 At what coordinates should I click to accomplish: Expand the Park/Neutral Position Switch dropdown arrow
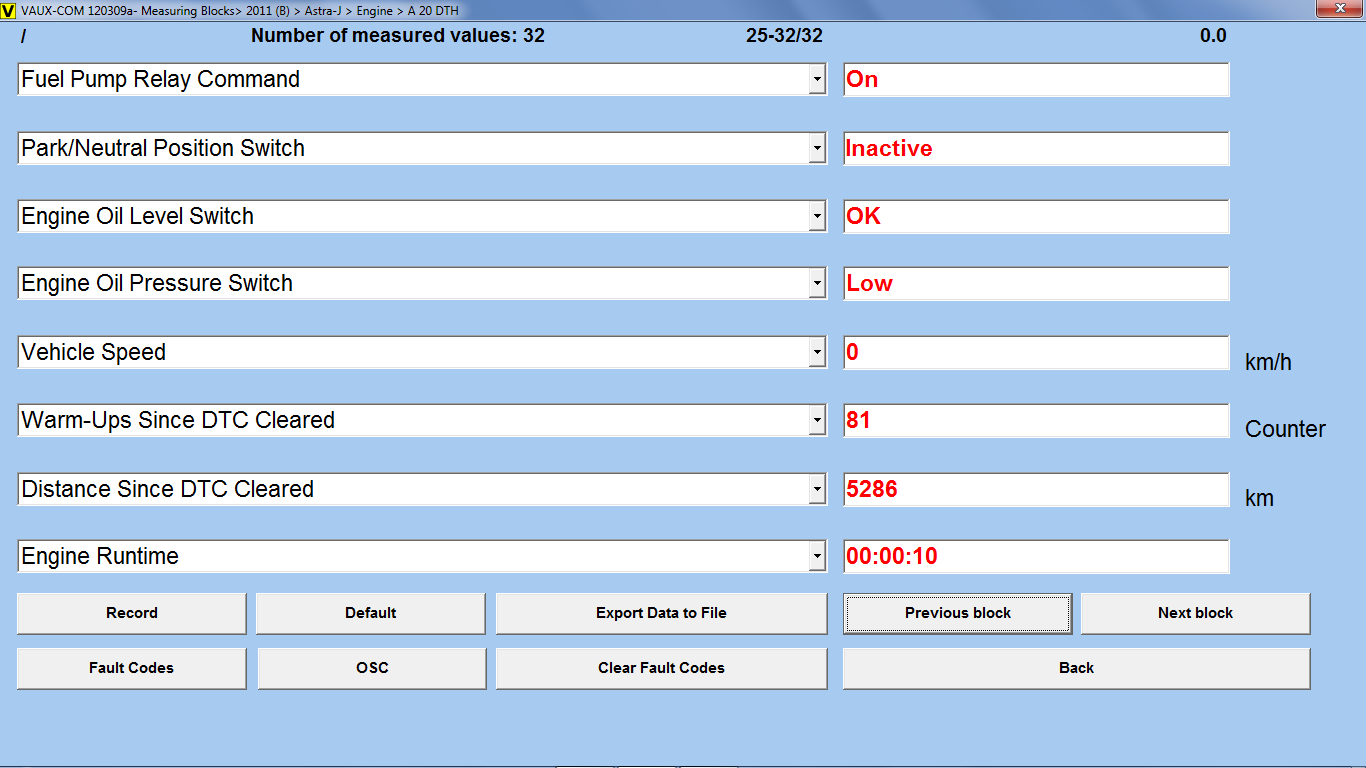tap(817, 149)
